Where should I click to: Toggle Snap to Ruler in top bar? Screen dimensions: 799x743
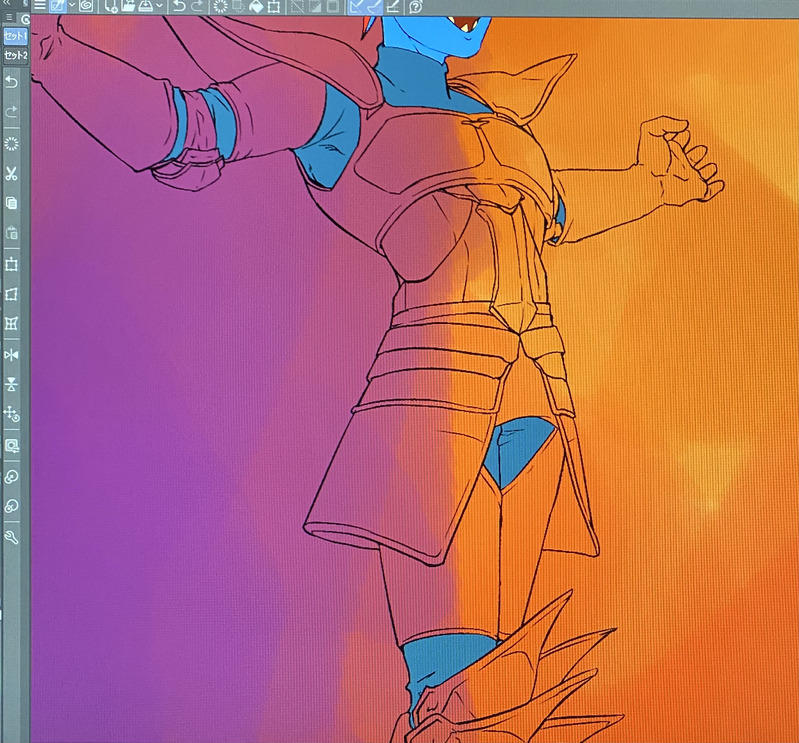[x=356, y=7]
